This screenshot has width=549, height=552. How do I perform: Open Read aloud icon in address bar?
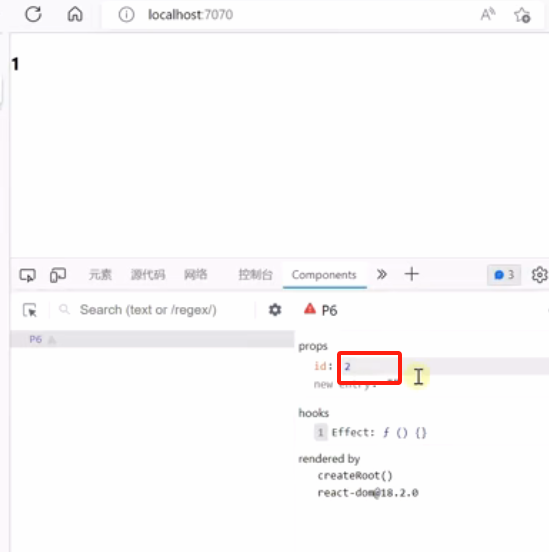(488, 14)
